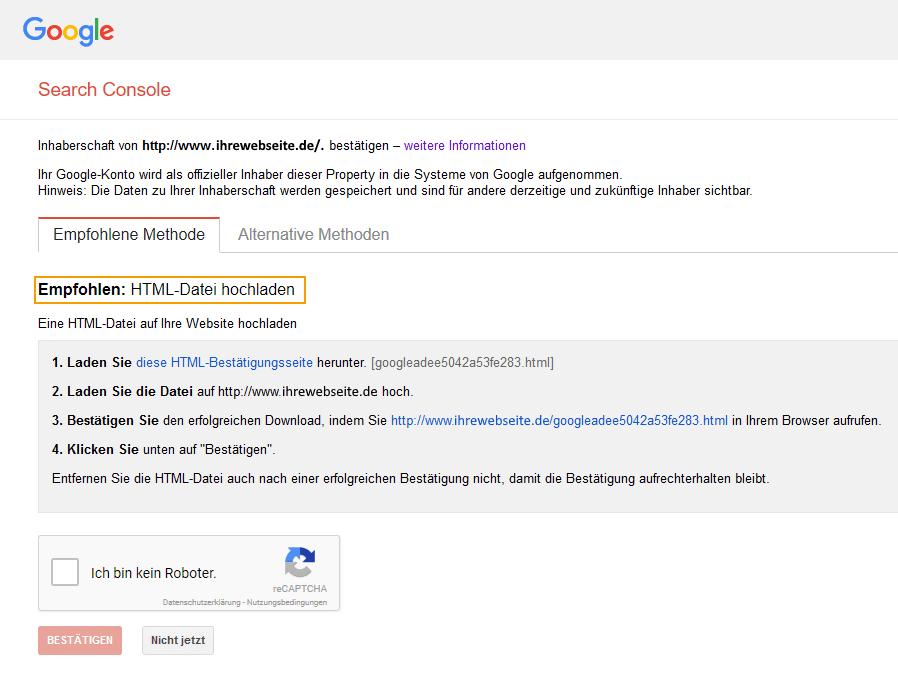Open the Nutzungsbedingungen link in reCAPTCHA

pos(287,602)
